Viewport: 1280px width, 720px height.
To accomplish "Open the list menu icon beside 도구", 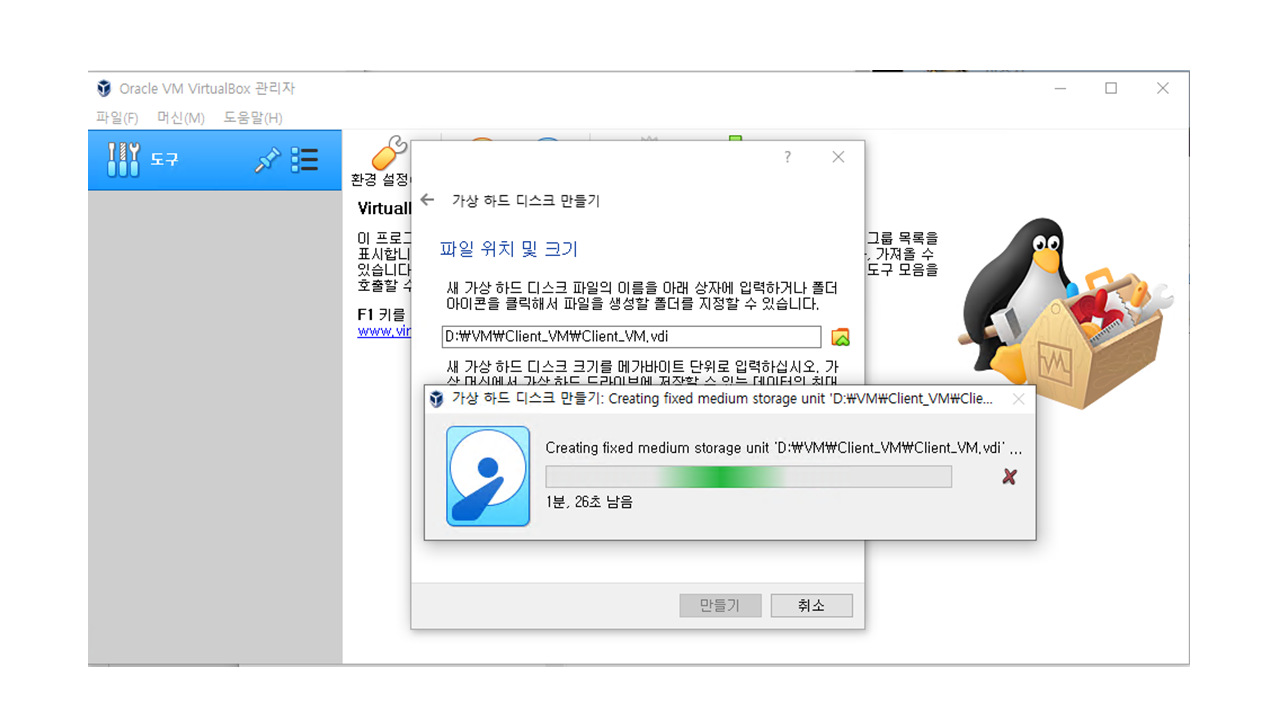I will [304, 160].
